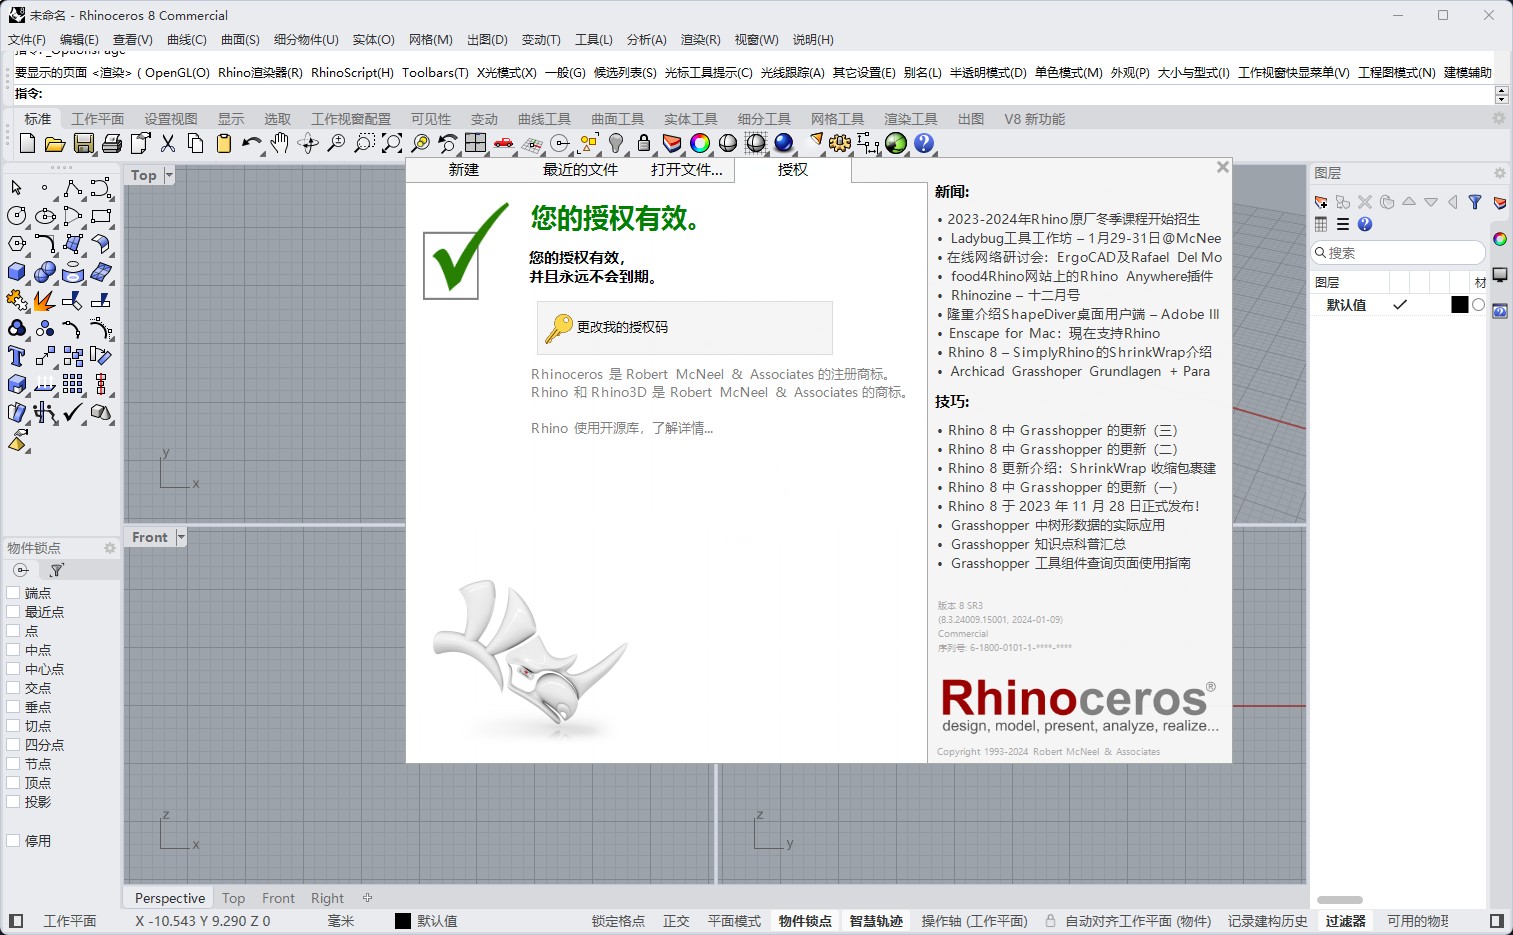
Task: Open Help with the blue question icon
Action: click(924, 144)
